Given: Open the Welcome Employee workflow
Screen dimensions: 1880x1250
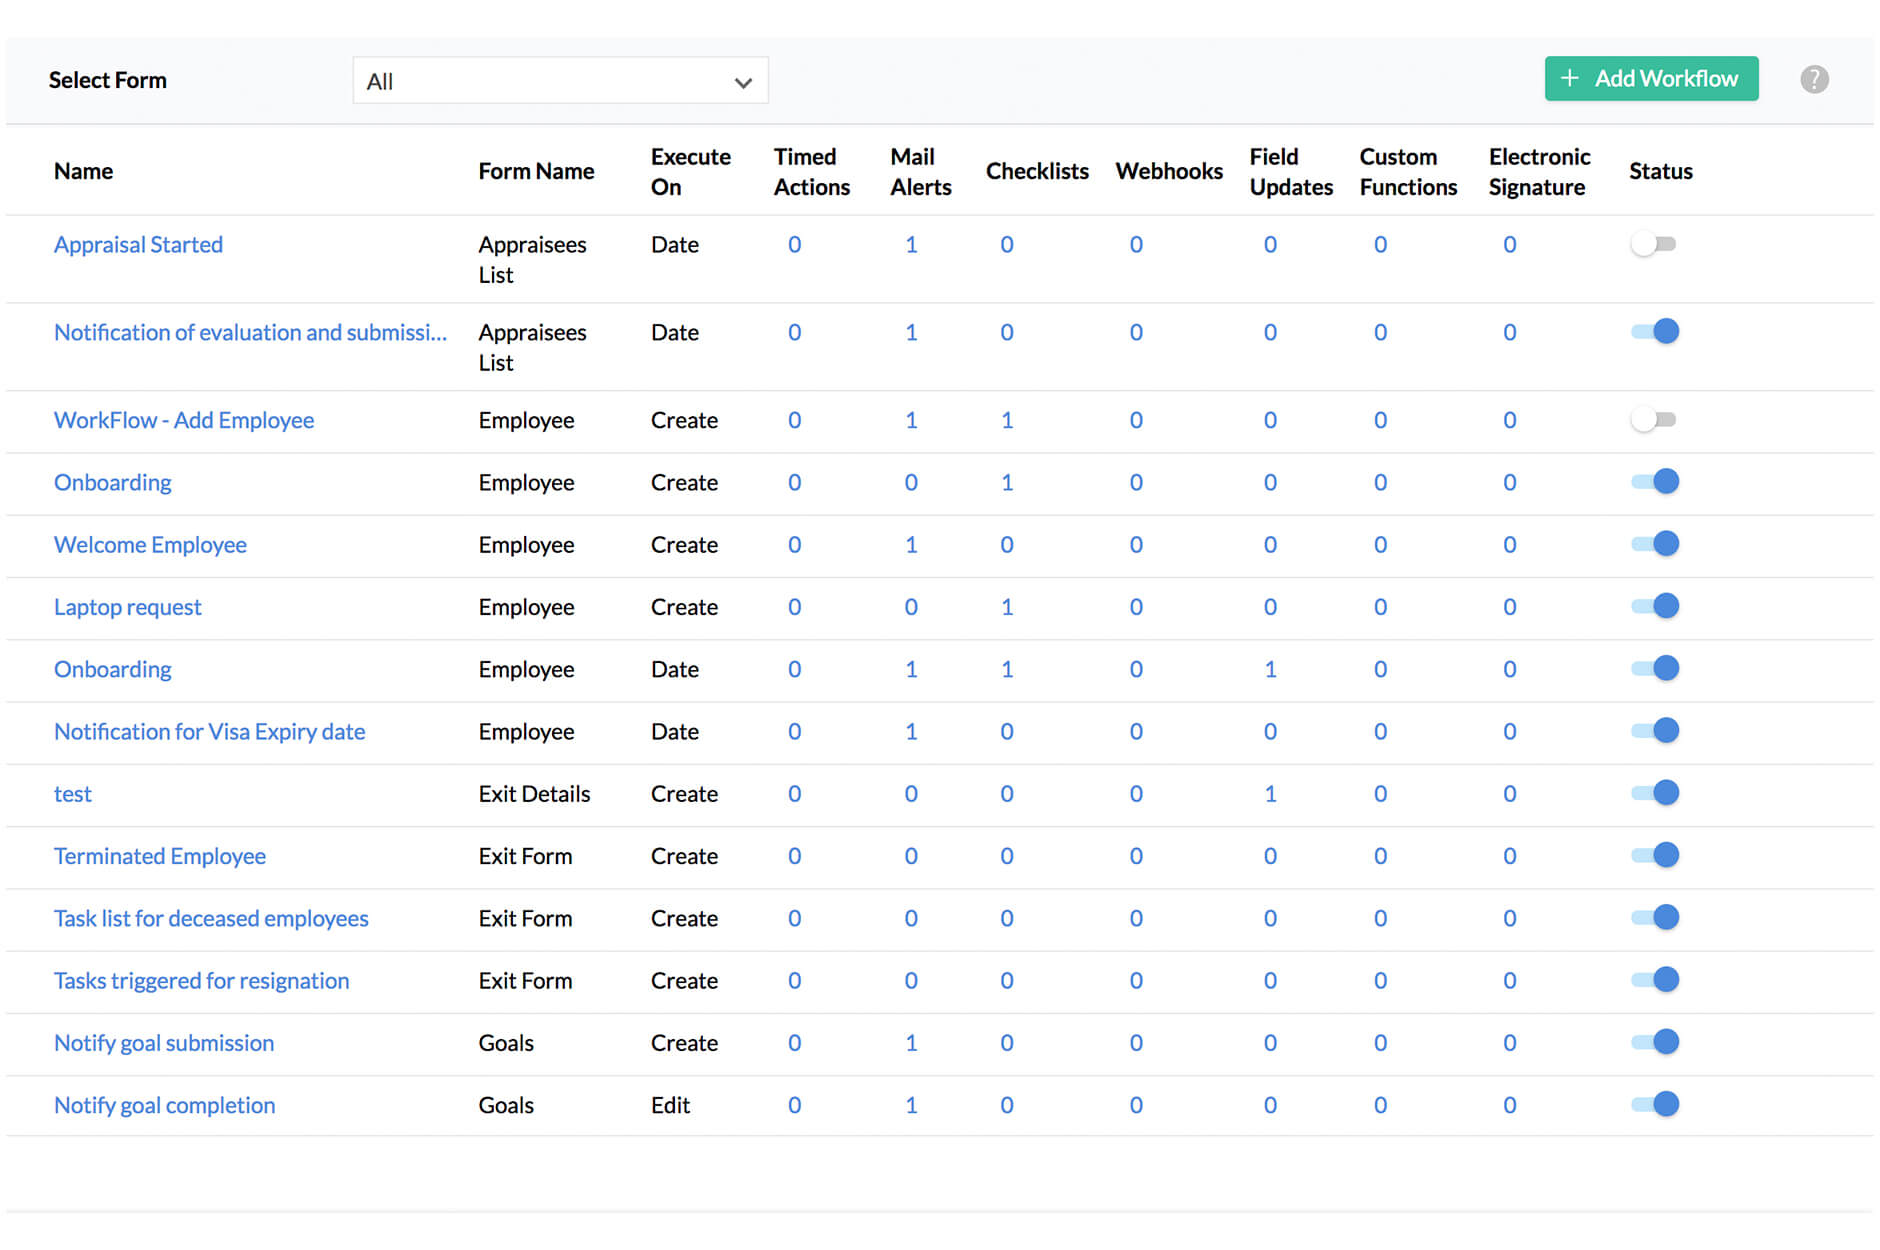Looking at the screenshot, I should click(150, 544).
